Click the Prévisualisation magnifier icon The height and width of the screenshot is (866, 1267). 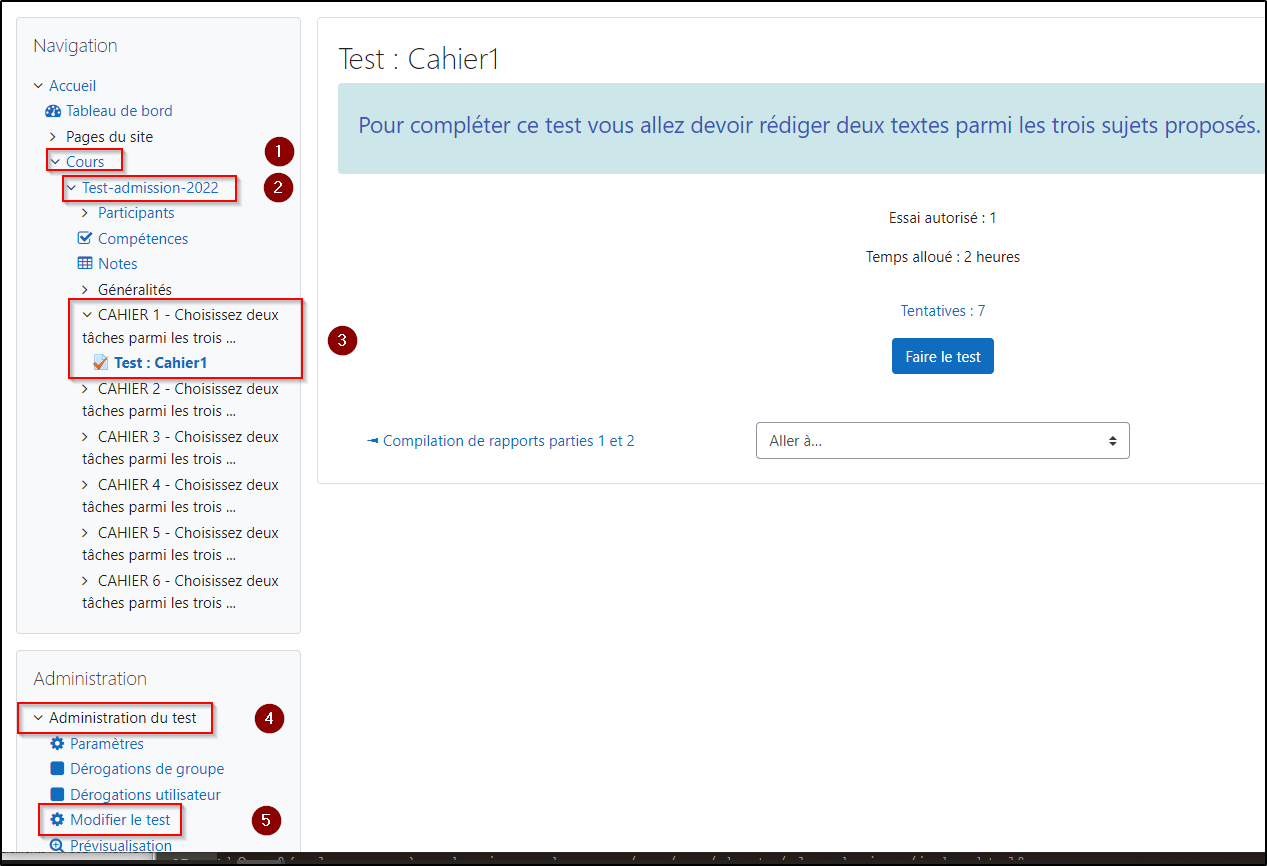57,846
